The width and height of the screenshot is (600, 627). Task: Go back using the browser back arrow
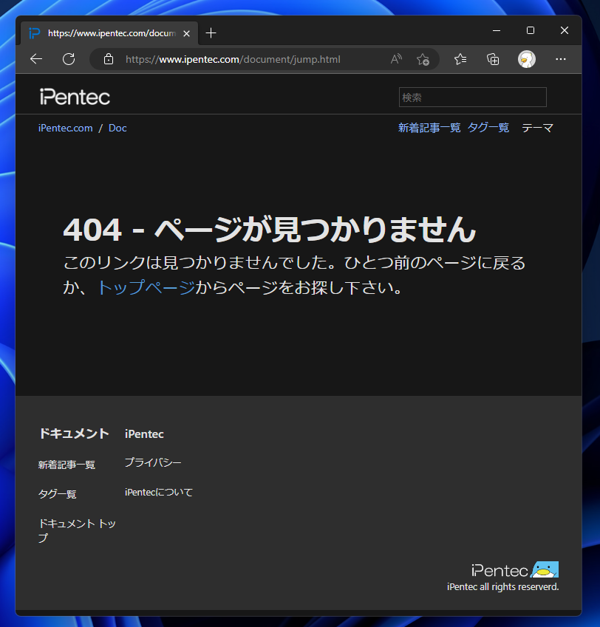pyautogui.click(x=36, y=59)
